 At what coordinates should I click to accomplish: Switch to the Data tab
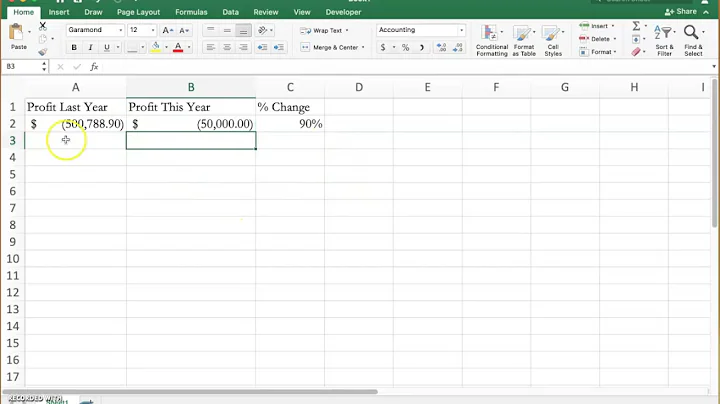coord(231,12)
